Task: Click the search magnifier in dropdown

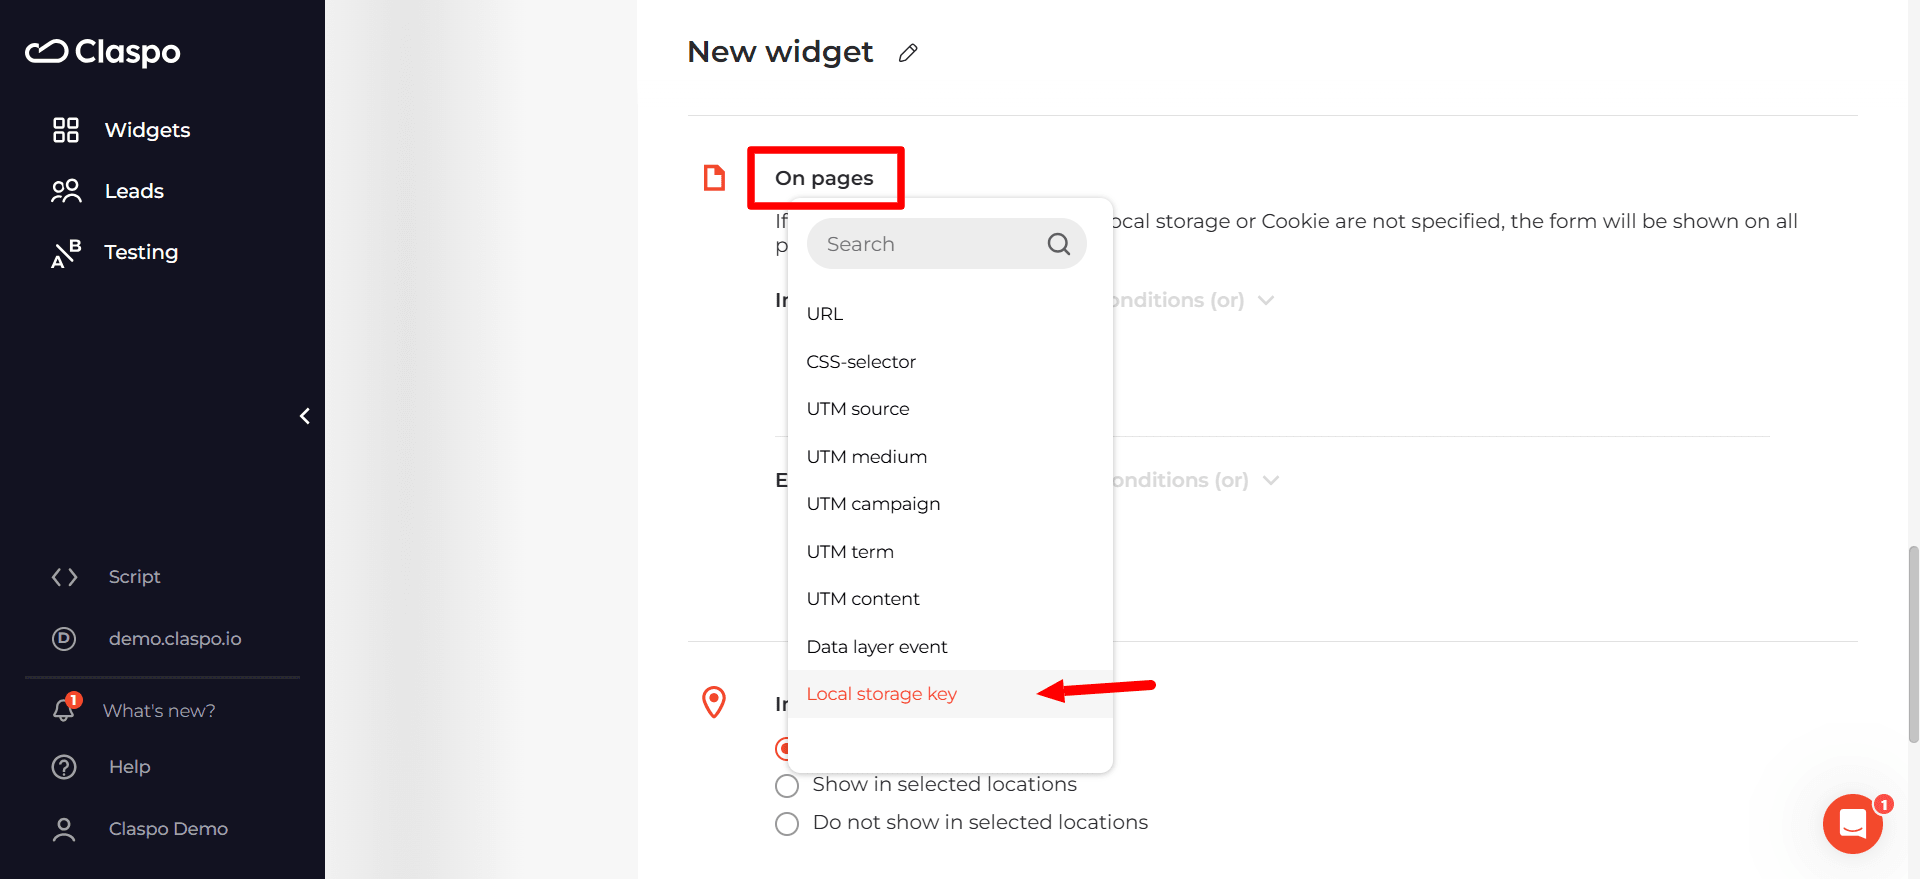Action: 1059,244
